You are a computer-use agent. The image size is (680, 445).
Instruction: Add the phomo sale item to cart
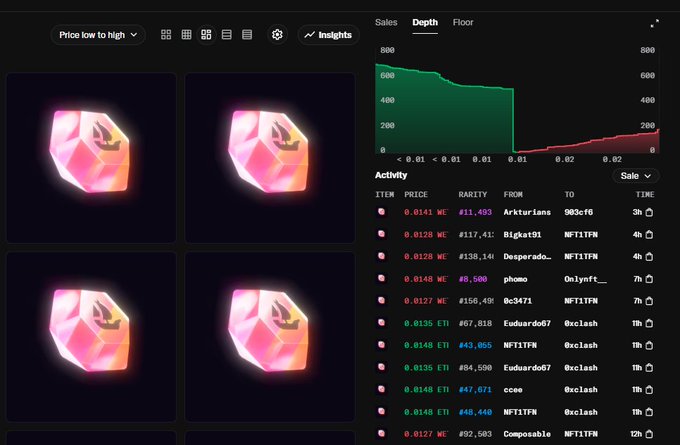point(649,279)
